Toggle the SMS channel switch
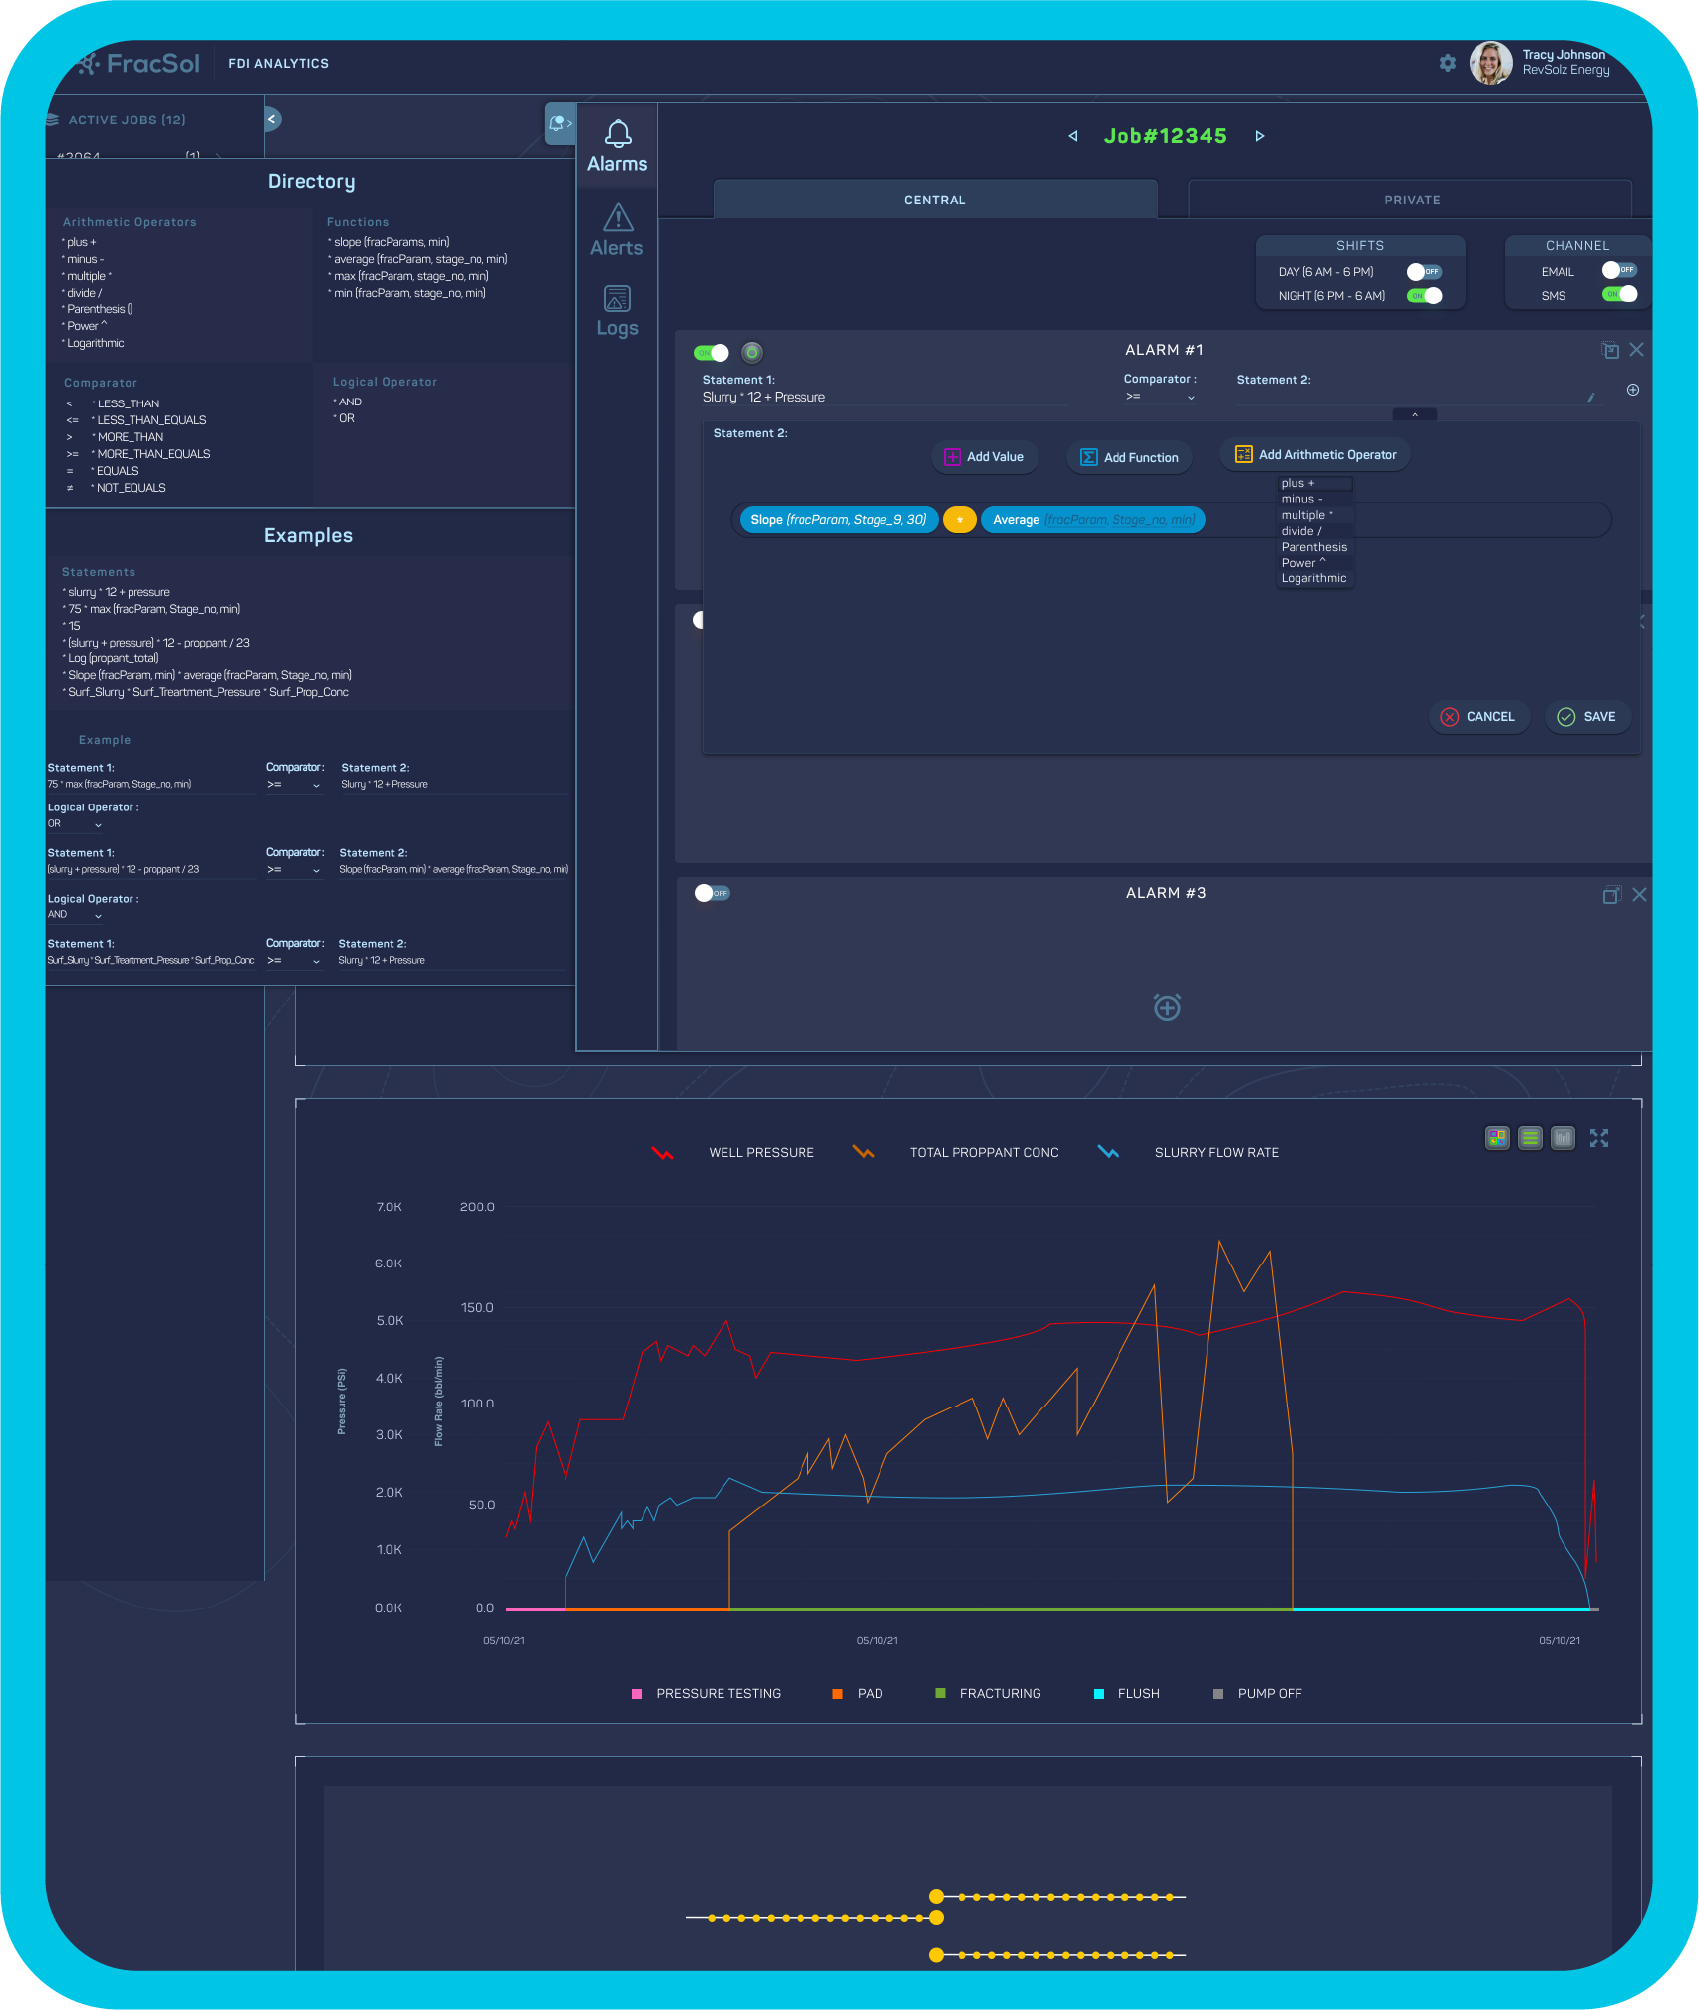Screen dimensions: 1699x2010 pyautogui.click(x=1619, y=294)
